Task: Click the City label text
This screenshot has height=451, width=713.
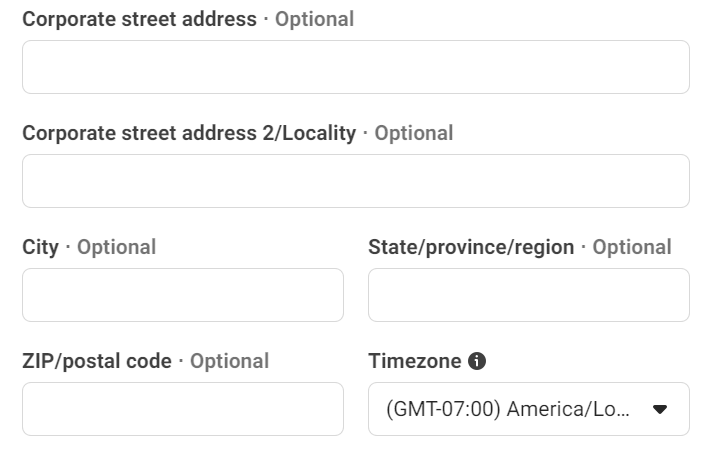Action: 40,248
